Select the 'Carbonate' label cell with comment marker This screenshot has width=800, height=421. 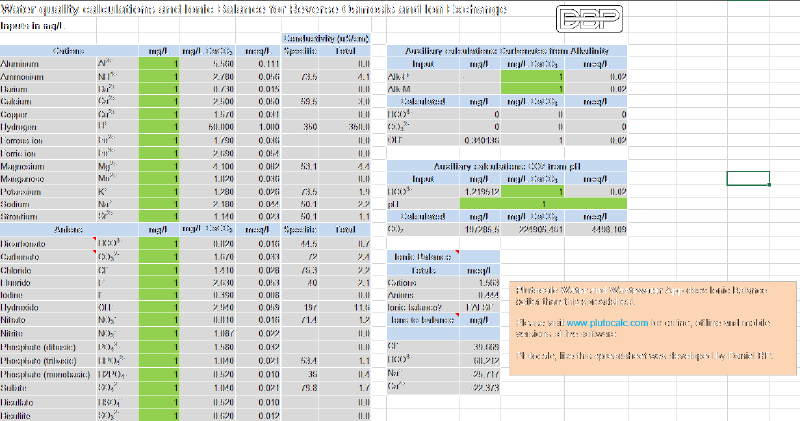[48, 257]
